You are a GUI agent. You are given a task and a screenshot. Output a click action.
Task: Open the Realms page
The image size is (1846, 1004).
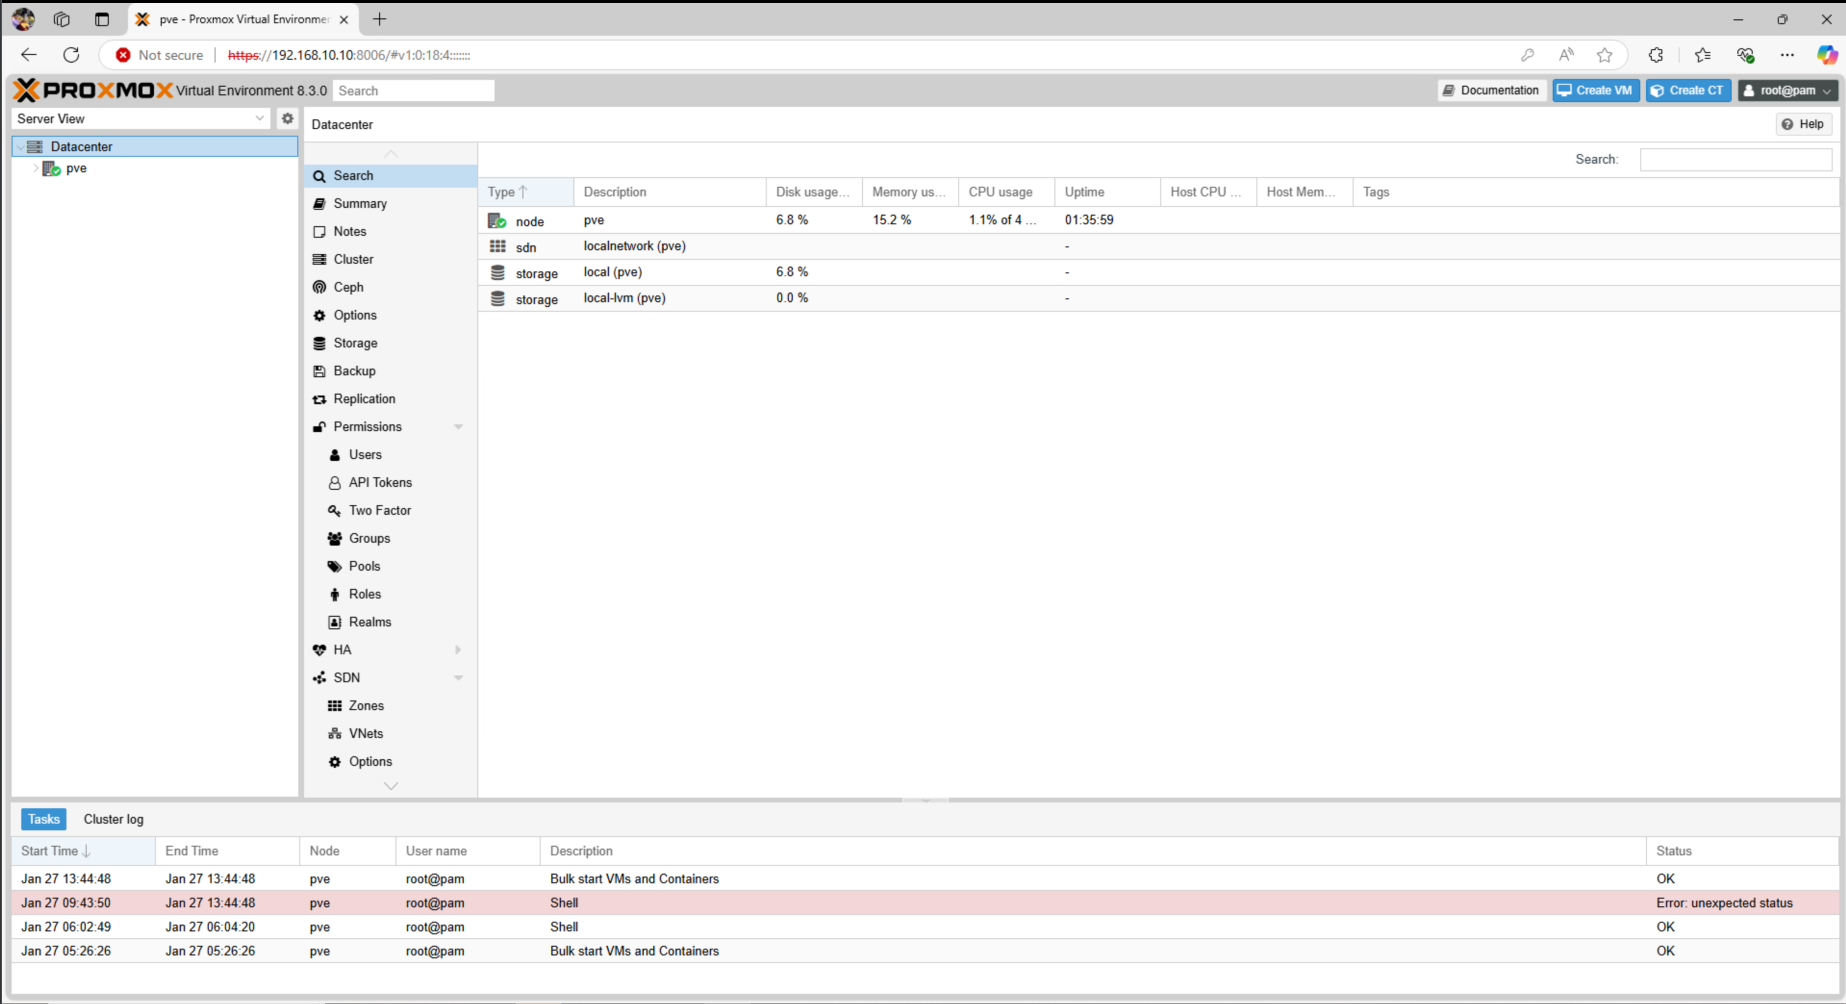[x=390, y=623]
